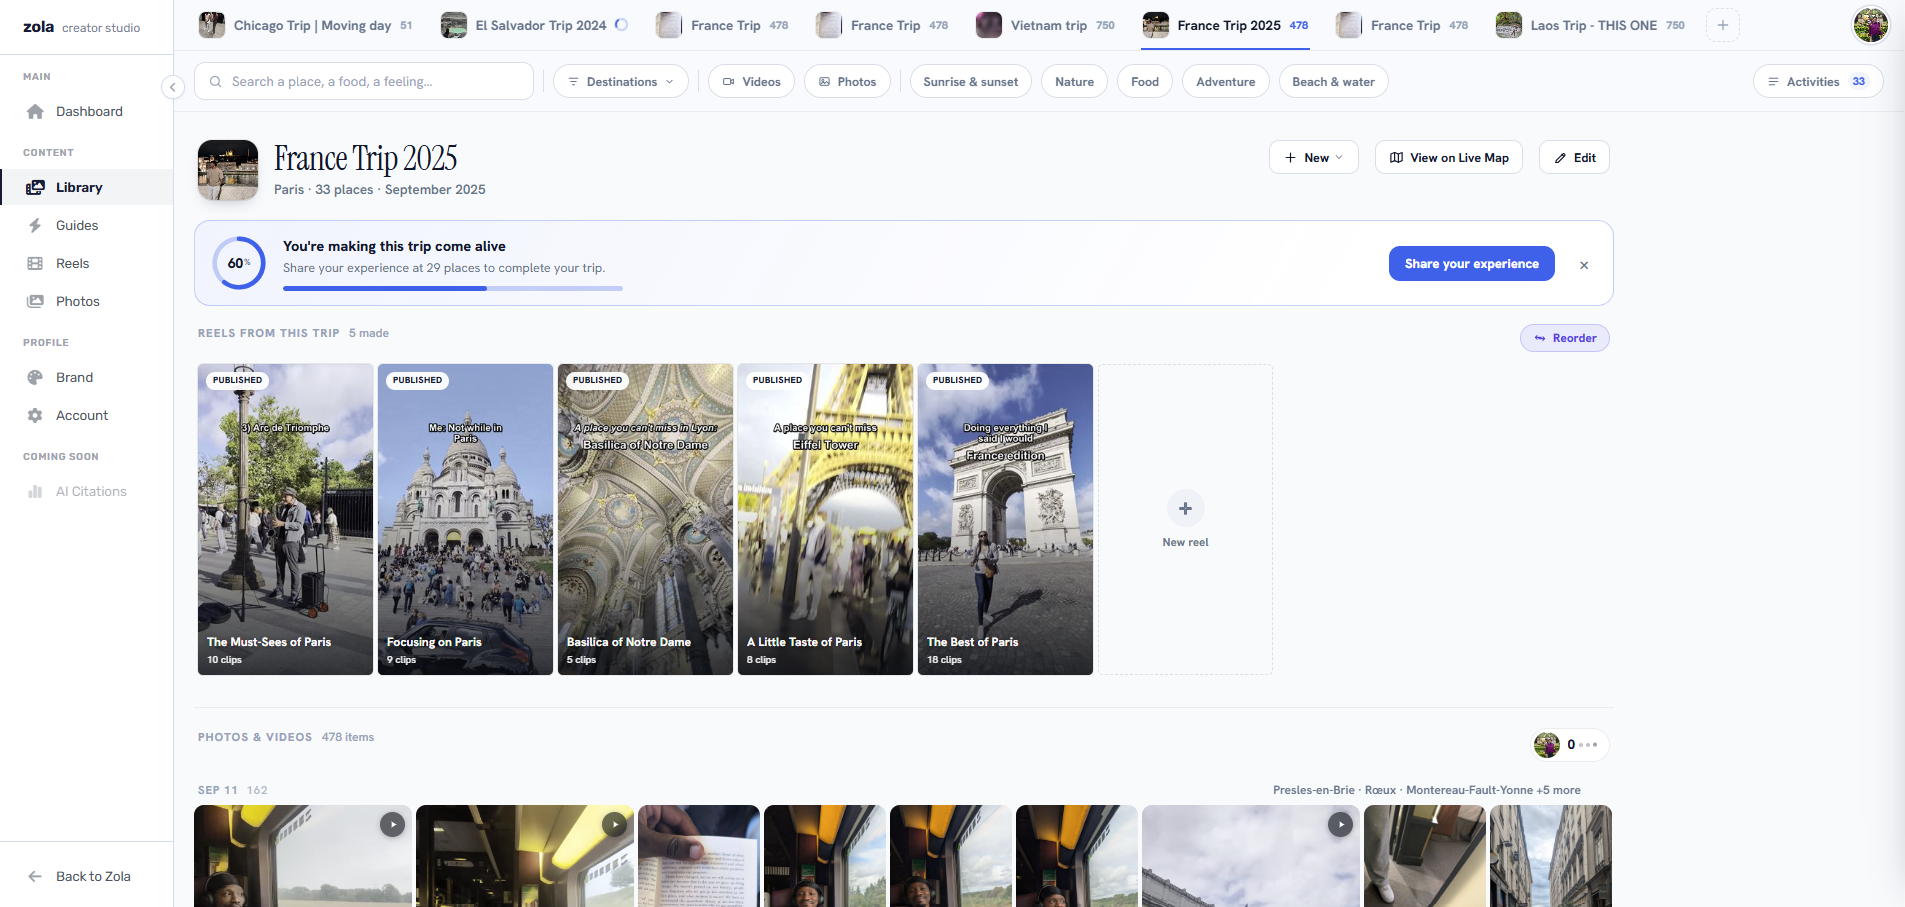The image size is (1905, 907).
Task: Click the 60% progress ring
Action: click(239, 263)
